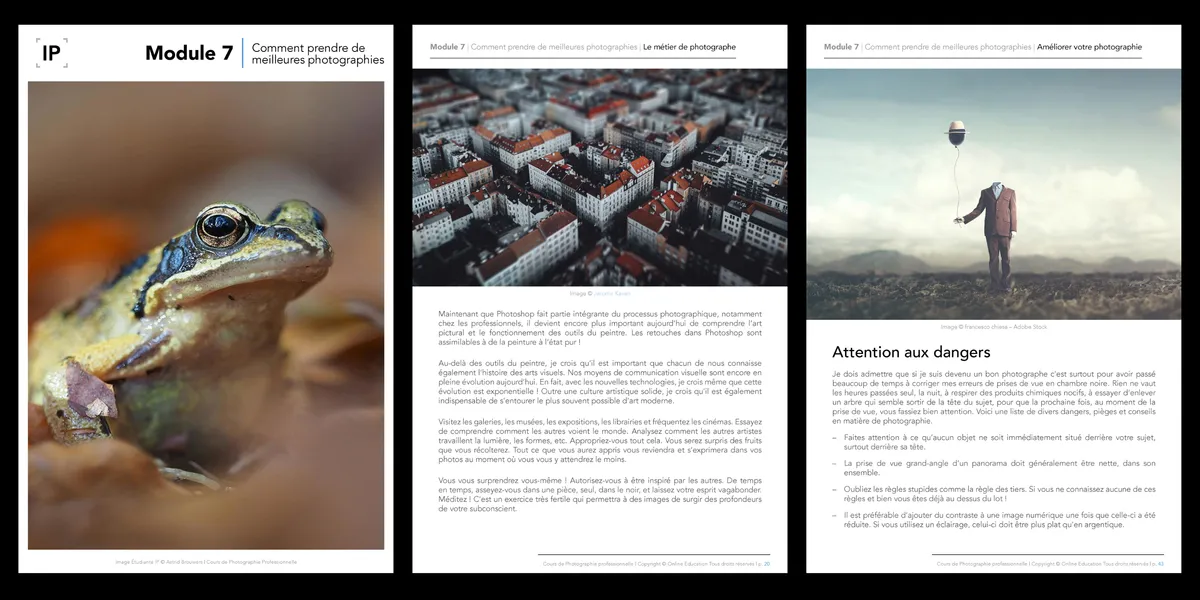Image resolution: width=1200 pixels, height=600 pixels.
Task: Click paragraph beginning "Visitez les galeries, les musées"
Action: (600, 443)
